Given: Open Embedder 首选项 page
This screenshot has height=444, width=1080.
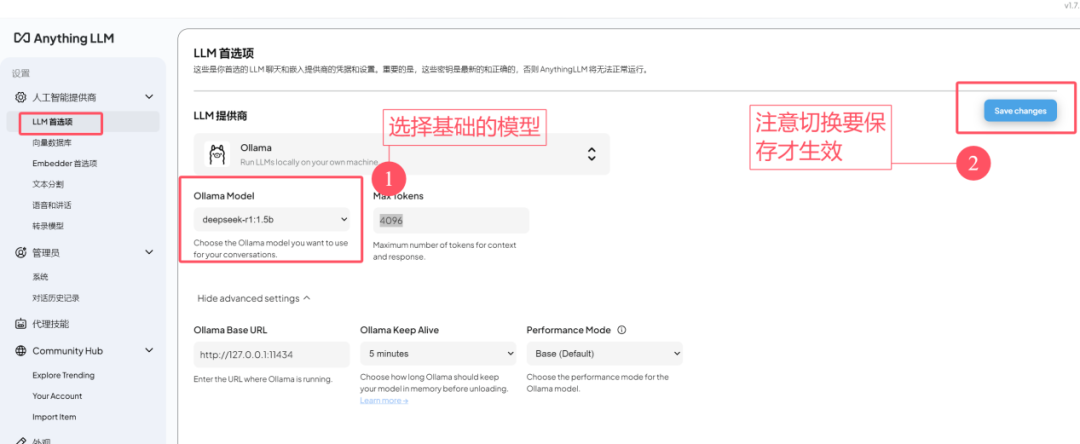Looking at the screenshot, I should 65,163.
